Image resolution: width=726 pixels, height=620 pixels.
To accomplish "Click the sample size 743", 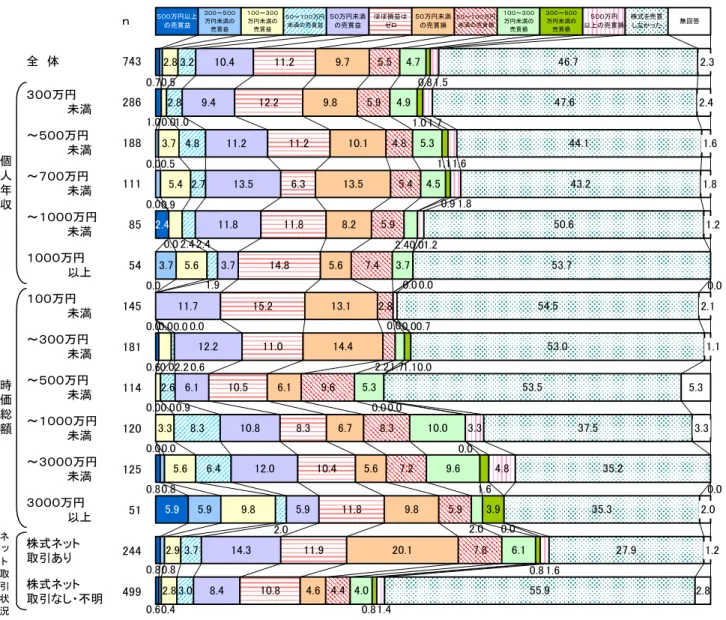I will (x=132, y=61).
